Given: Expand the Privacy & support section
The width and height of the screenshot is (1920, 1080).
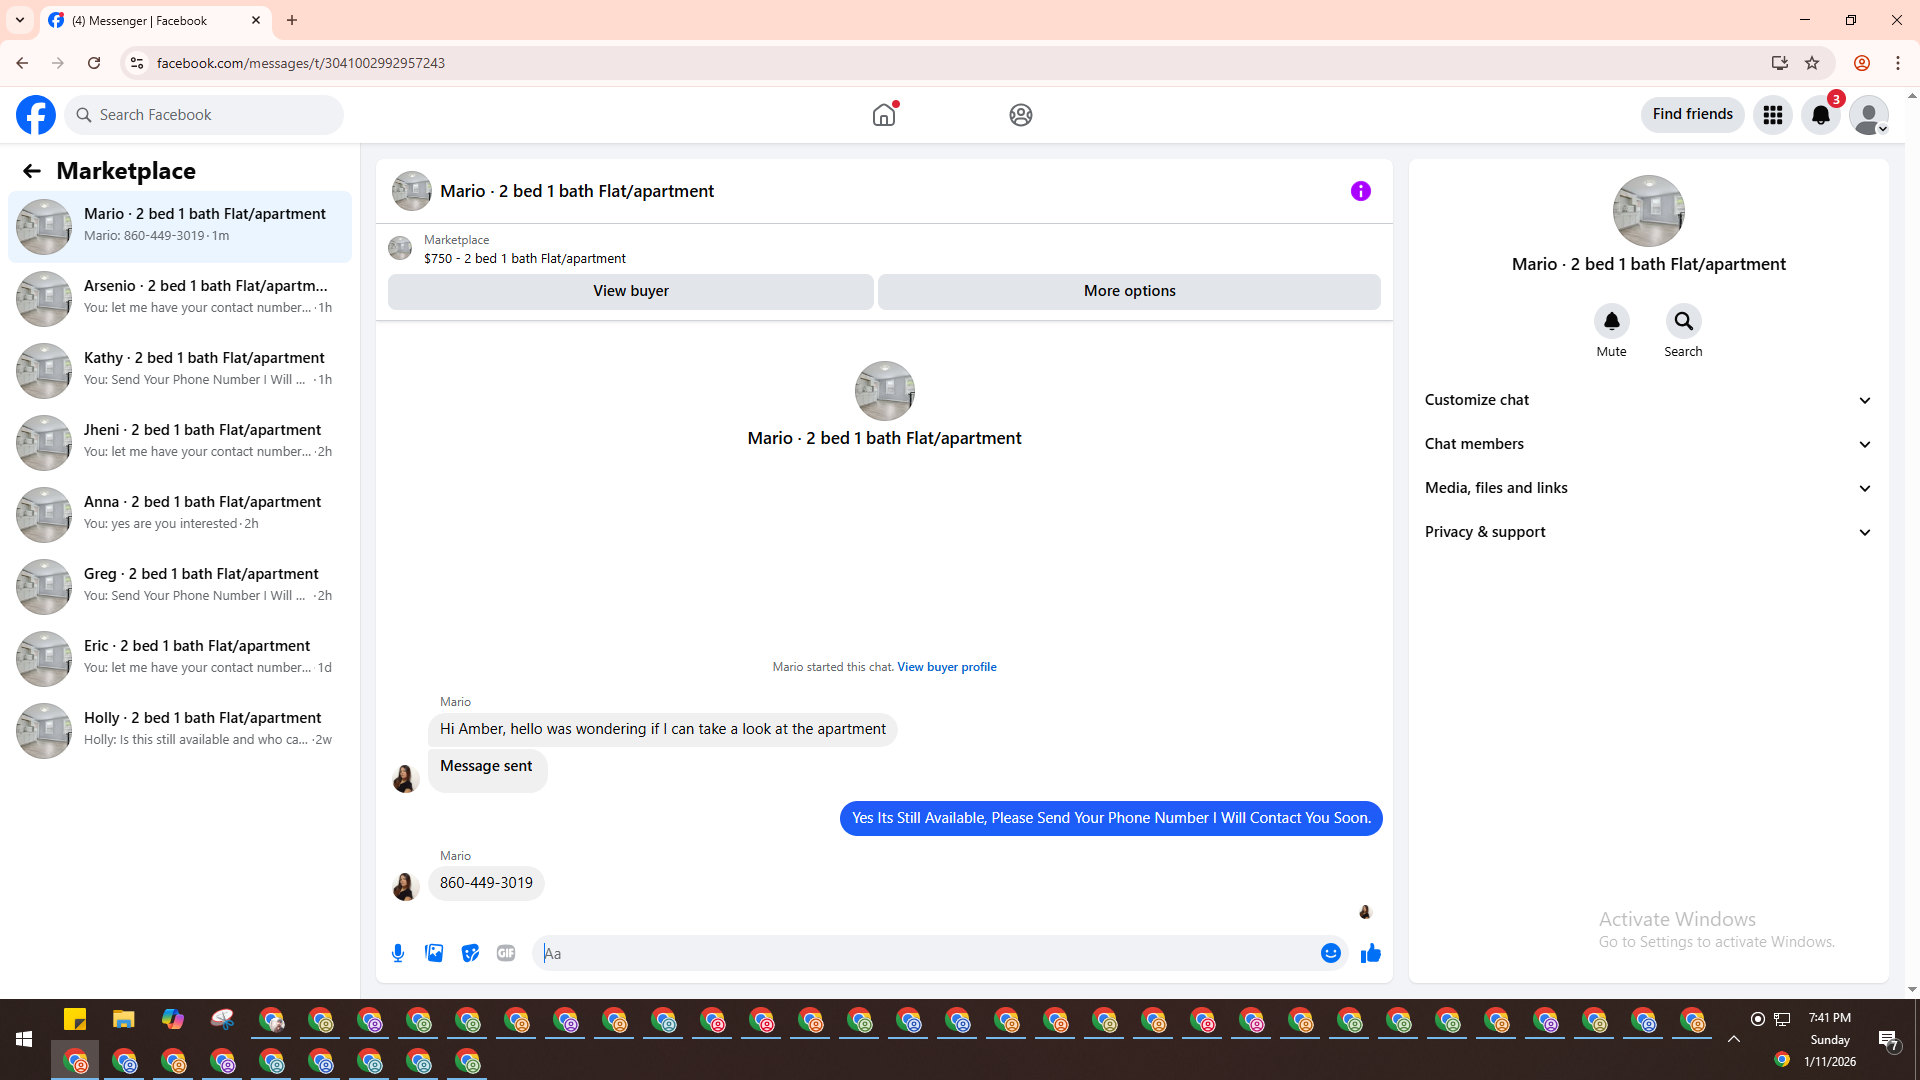Looking at the screenshot, I should click(1649, 532).
